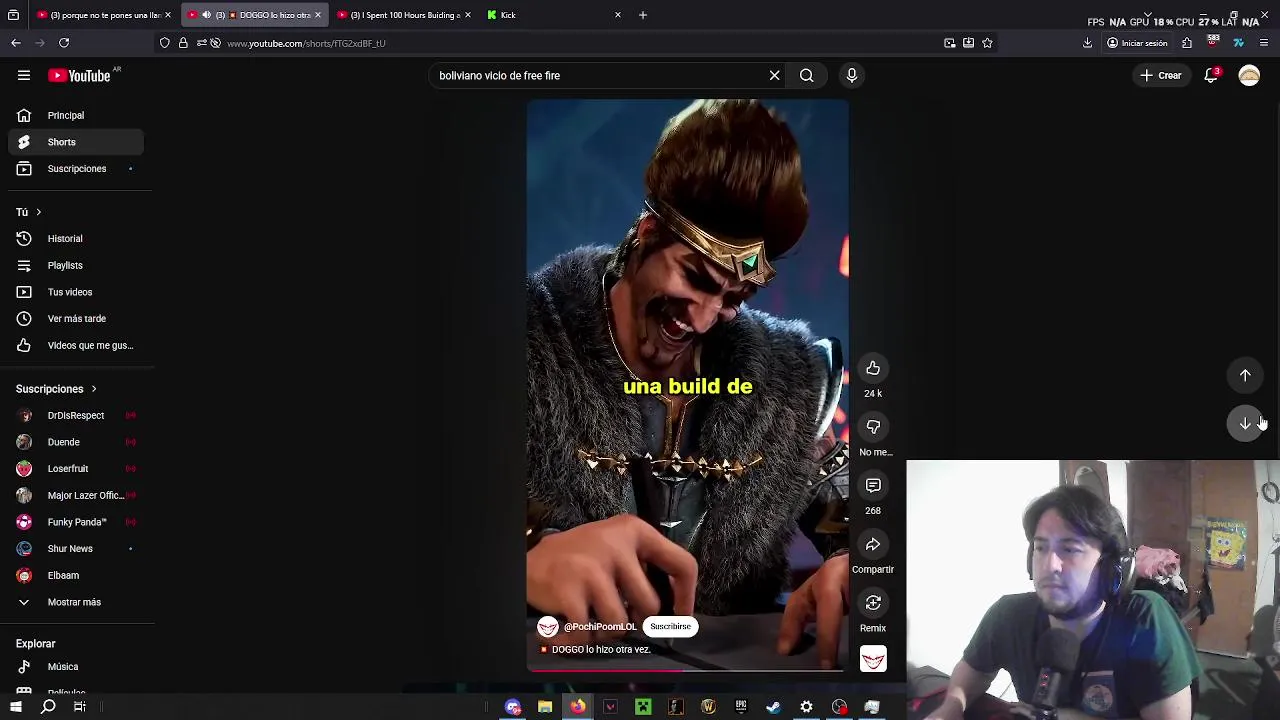Click the URL address bar
The height and width of the screenshot is (720, 1280).
coord(580,43)
